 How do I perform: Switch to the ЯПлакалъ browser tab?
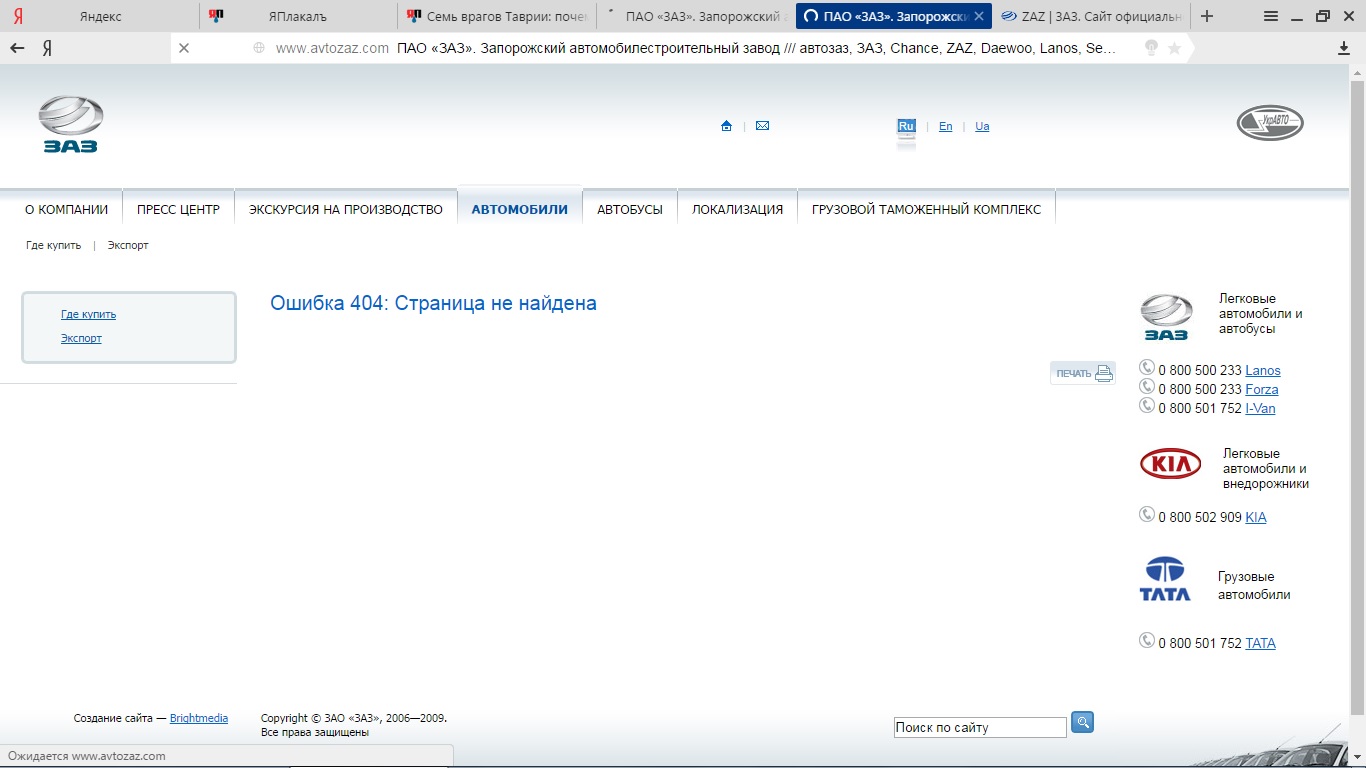tap(299, 16)
